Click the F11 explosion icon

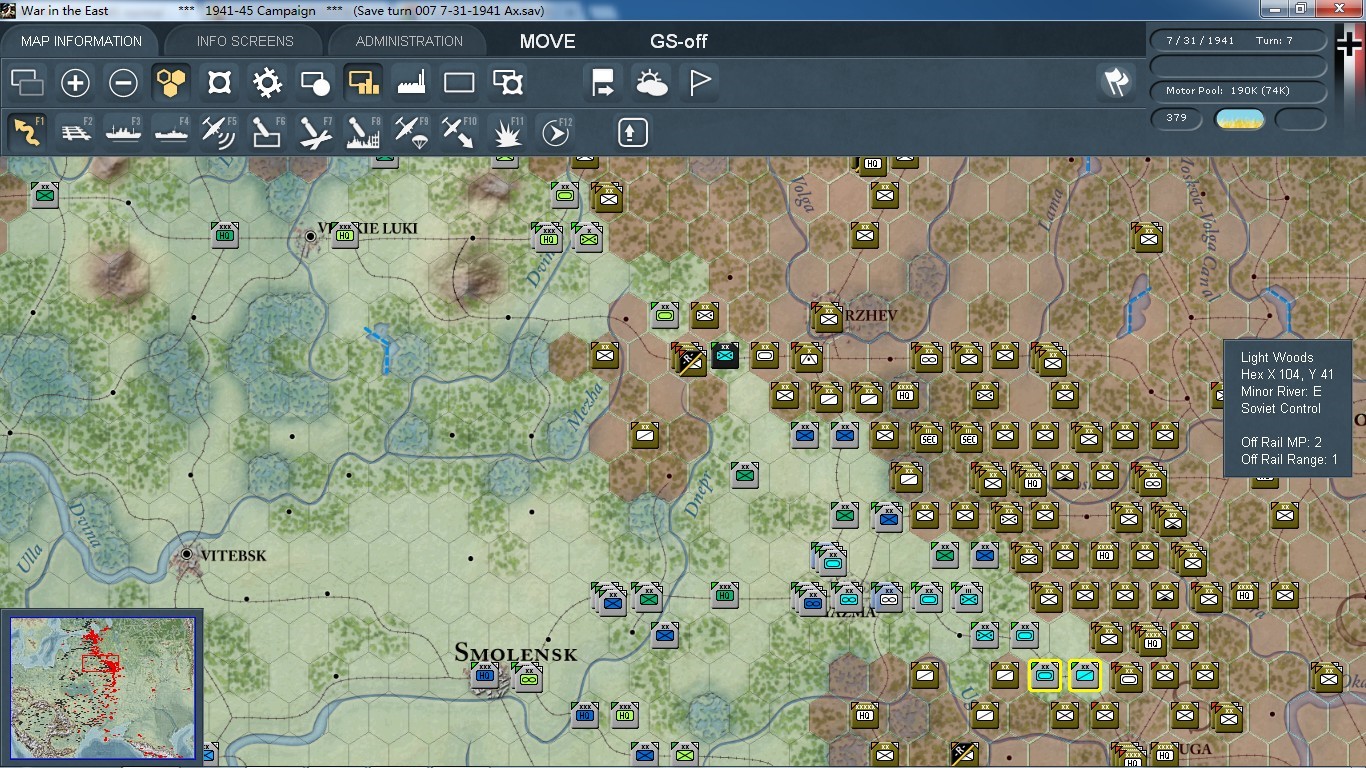[x=508, y=132]
